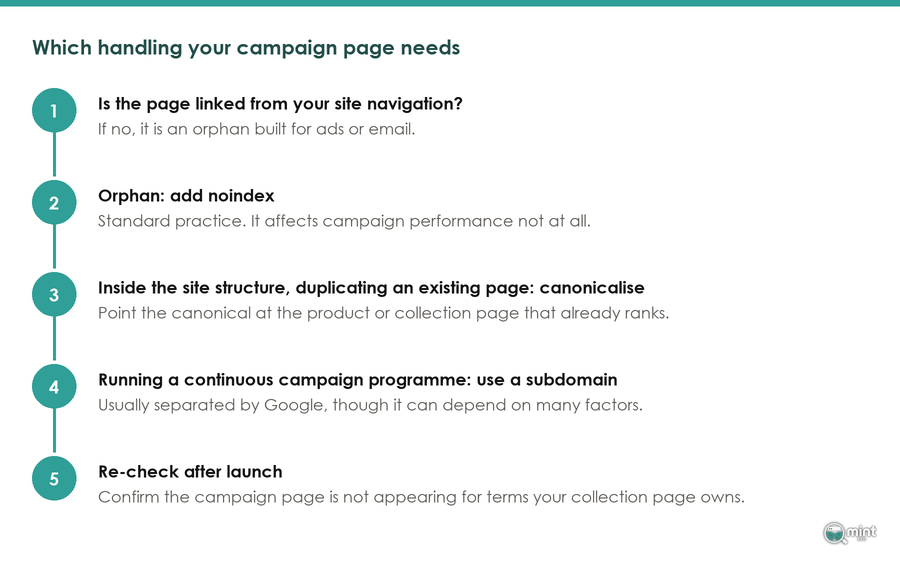Click the step 4 numbered circle
This screenshot has width=900, height=568.
point(54,387)
